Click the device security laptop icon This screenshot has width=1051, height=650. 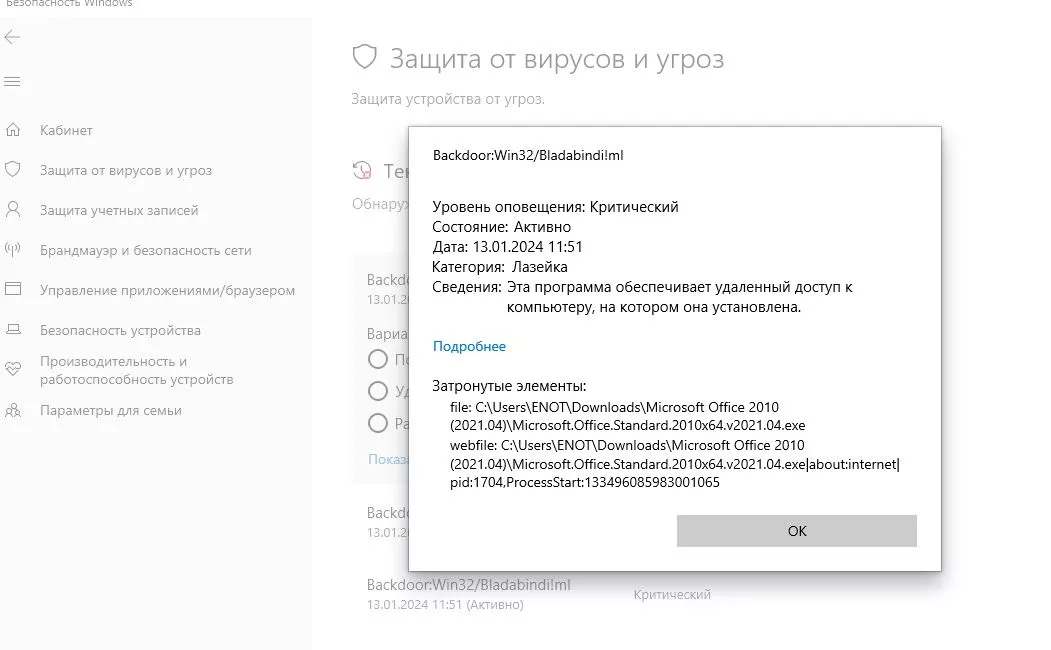click(x=13, y=330)
